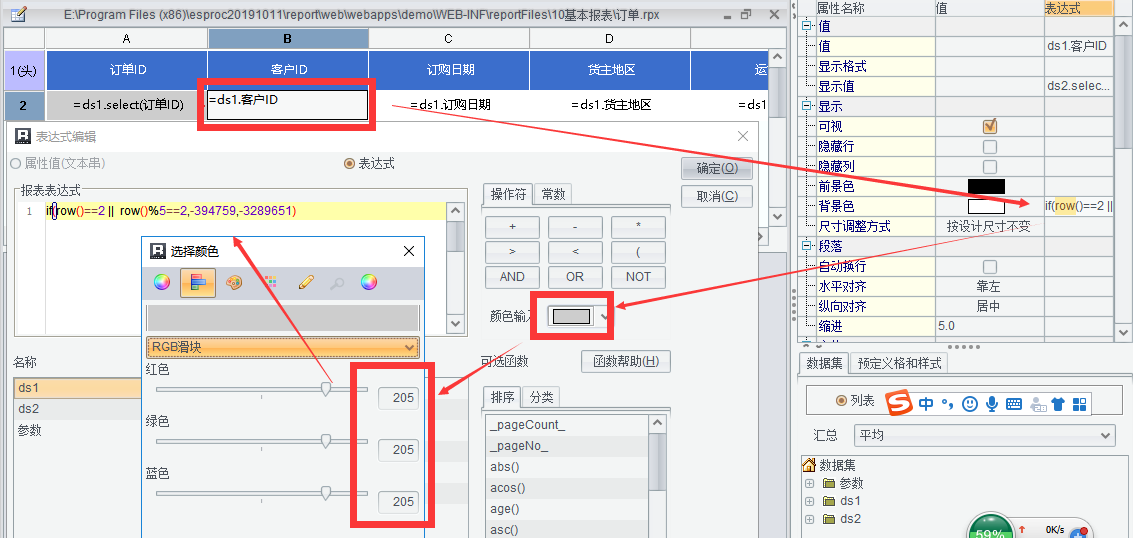The height and width of the screenshot is (538, 1133).
Task: Click the 参数 folder icon in dataset tree
Action: point(829,483)
